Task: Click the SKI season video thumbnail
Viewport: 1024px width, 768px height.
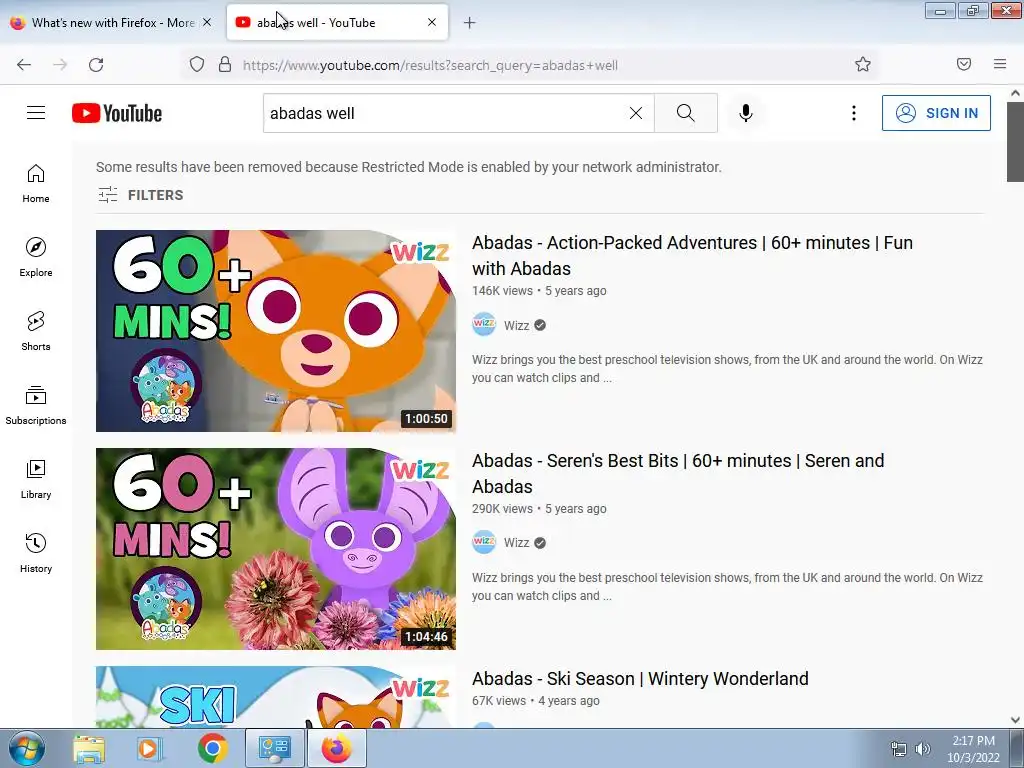Action: click(x=276, y=697)
